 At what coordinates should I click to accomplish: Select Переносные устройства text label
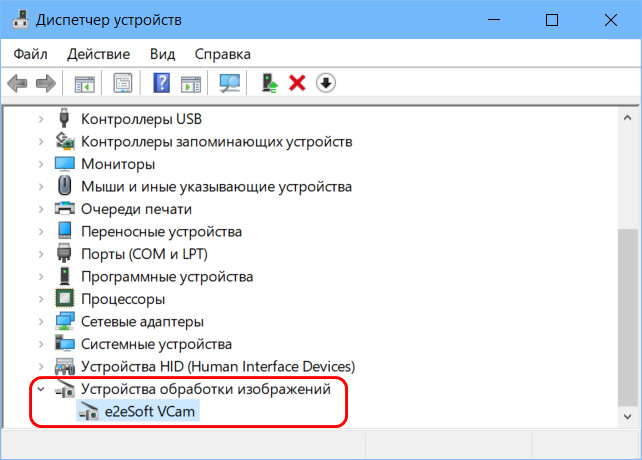pos(161,232)
